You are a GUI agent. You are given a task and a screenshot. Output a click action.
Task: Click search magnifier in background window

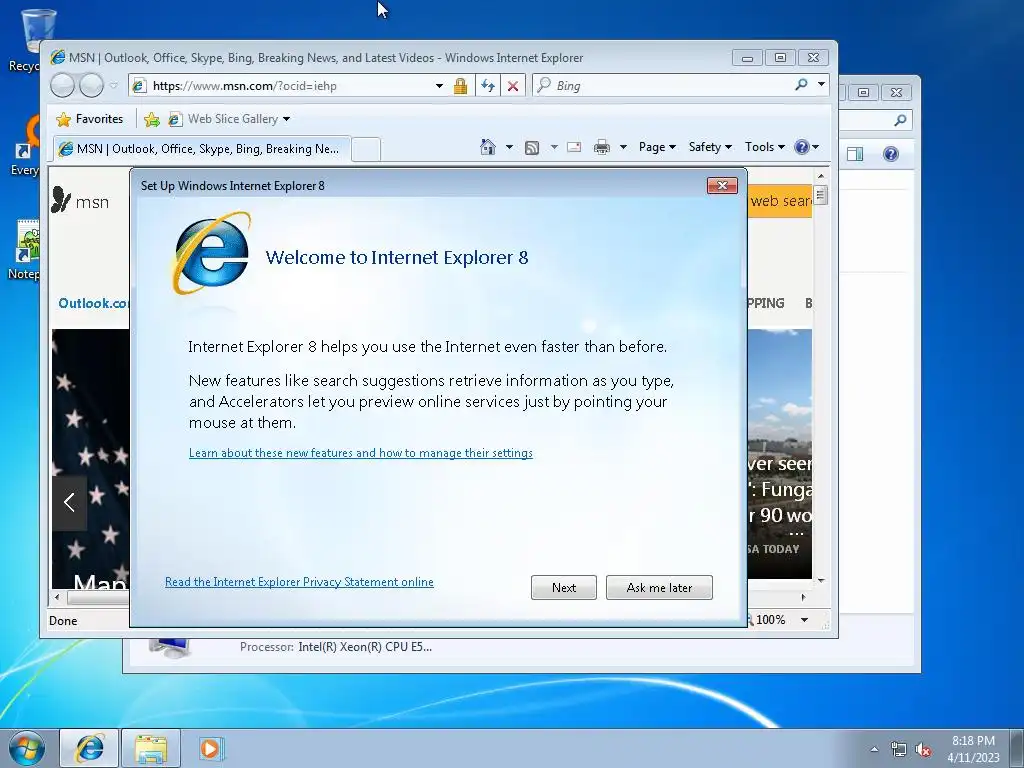click(x=900, y=120)
